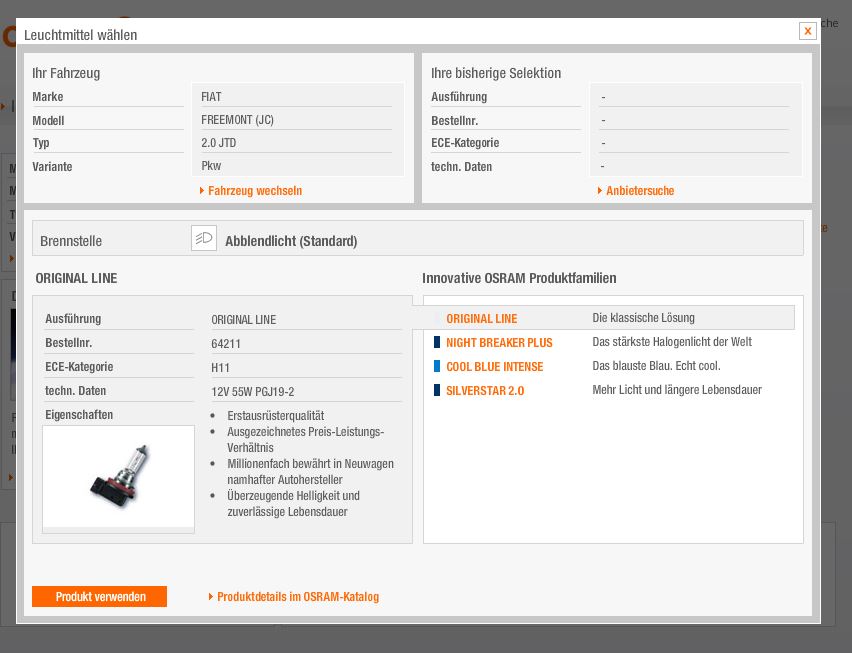Click the Ihre bisherige Selektion heading
The width and height of the screenshot is (852, 653).
[x=496, y=73]
